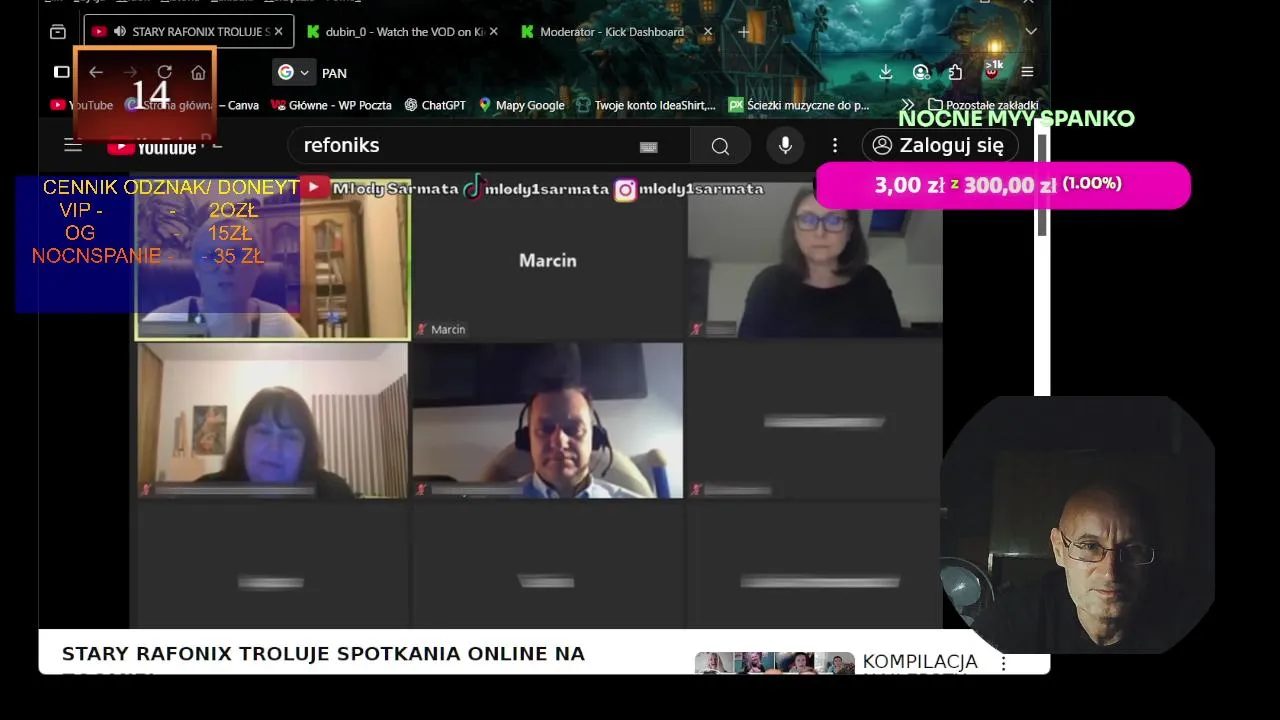
Task: Toggle the browser sidebar panel icon
Action: 62,72
